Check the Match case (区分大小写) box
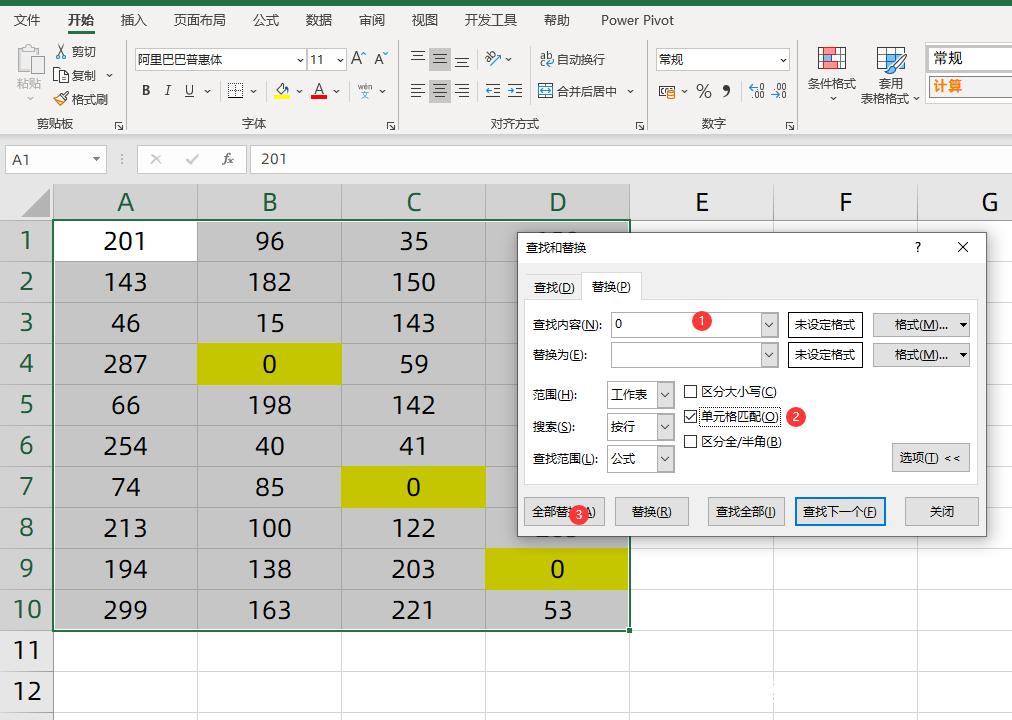 (x=691, y=392)
